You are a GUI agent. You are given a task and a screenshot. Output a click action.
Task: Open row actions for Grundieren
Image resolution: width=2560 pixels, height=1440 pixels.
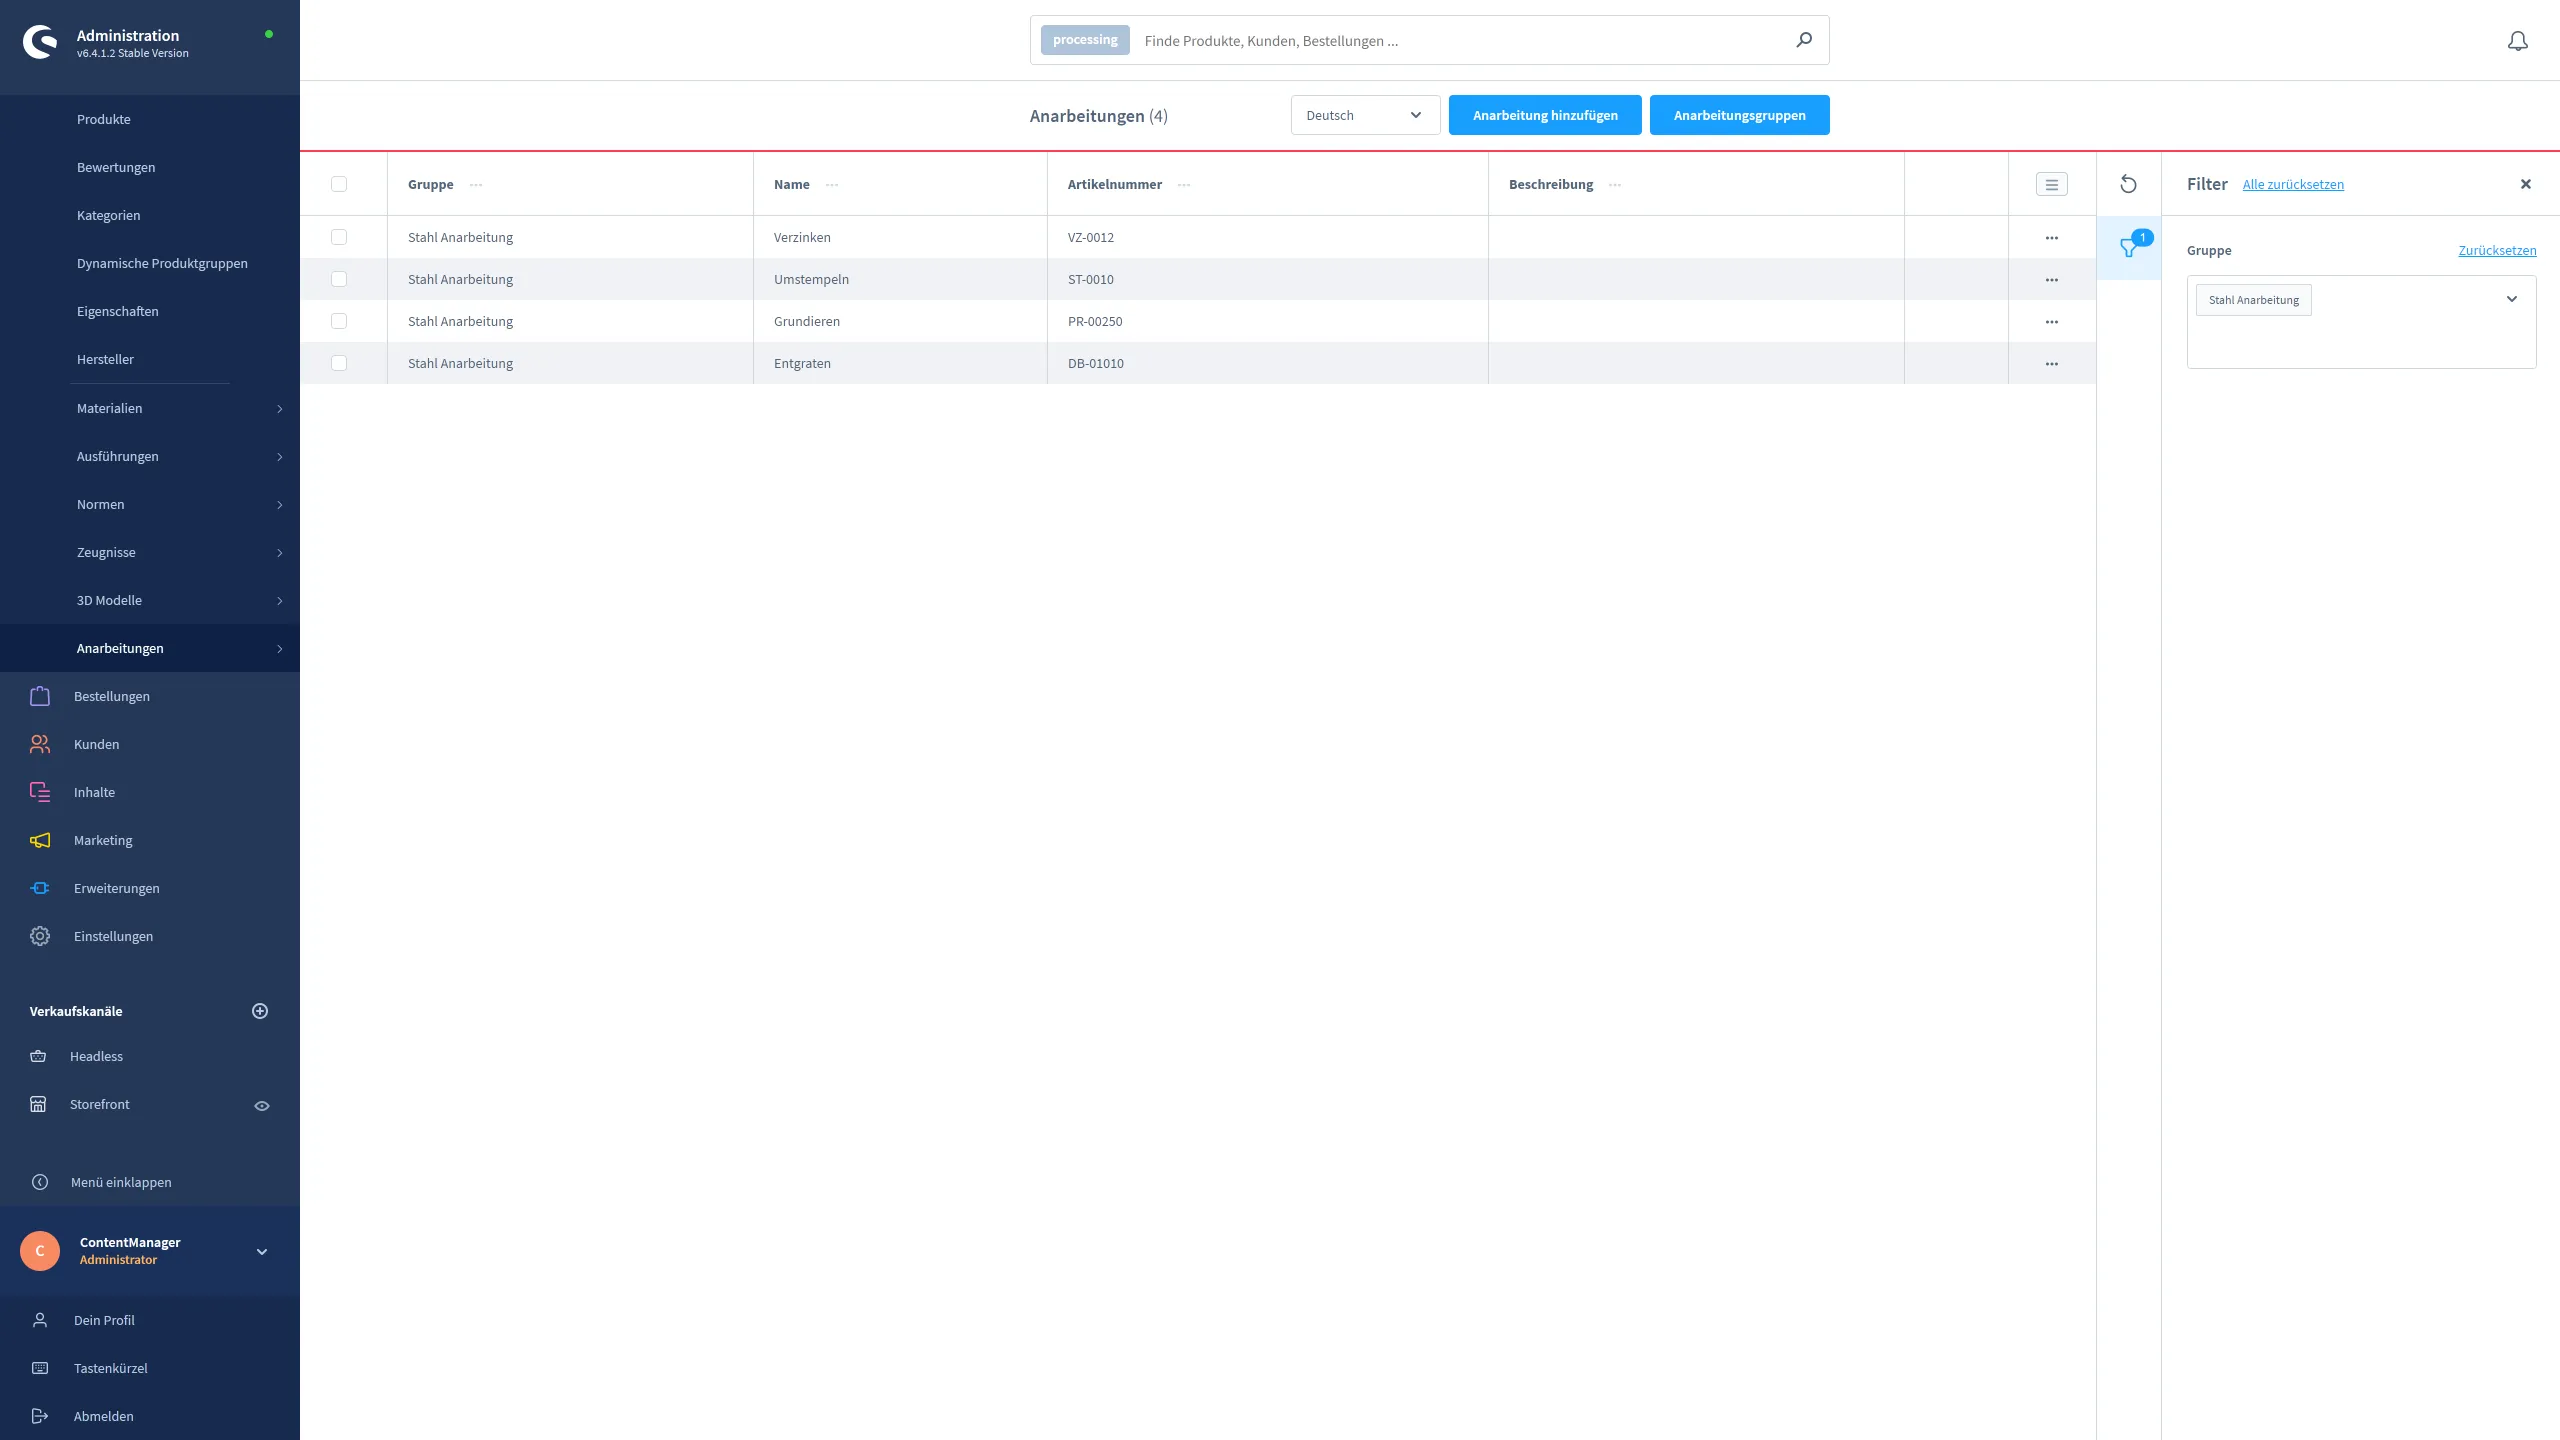[2052, 322]
